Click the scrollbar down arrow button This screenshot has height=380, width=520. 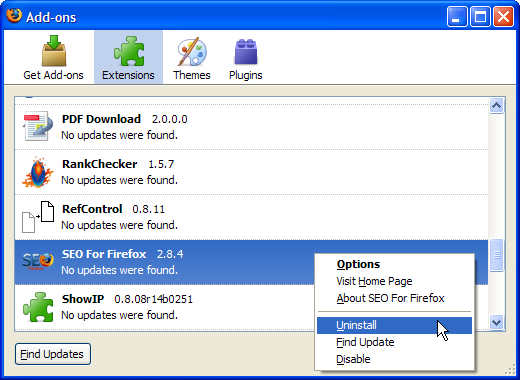(x=497, y=322)
